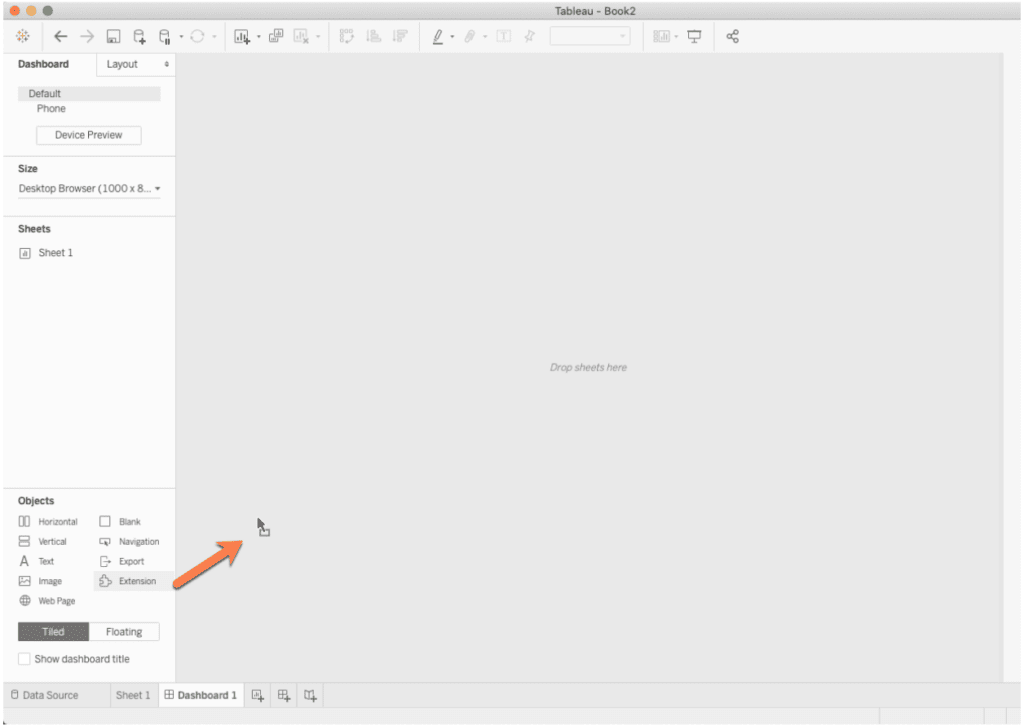This screenshot has width=1024, height=726.
Task: Click the Share workbook icon
Action: [733, 37]
